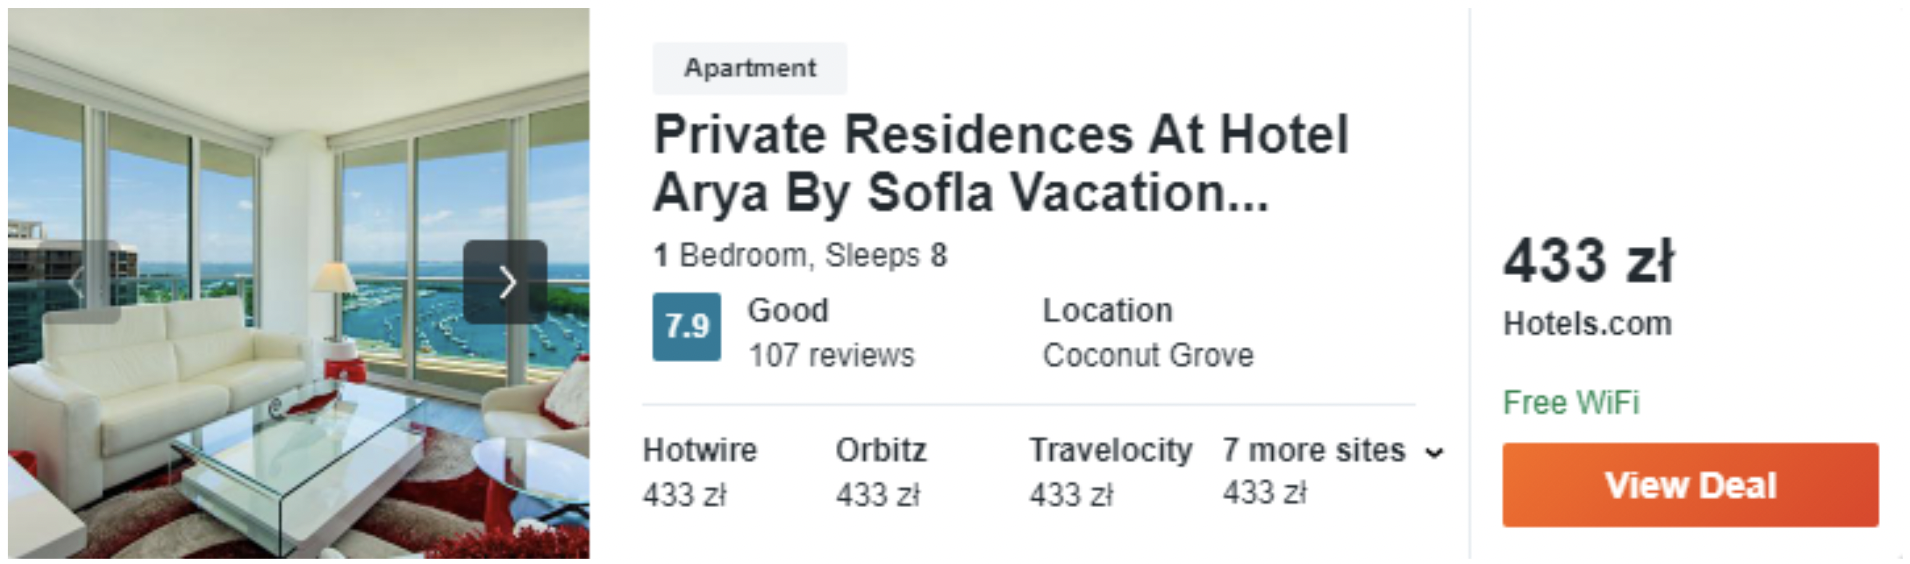
Task: Click the View Deal button
Action: click(1690, 485)
